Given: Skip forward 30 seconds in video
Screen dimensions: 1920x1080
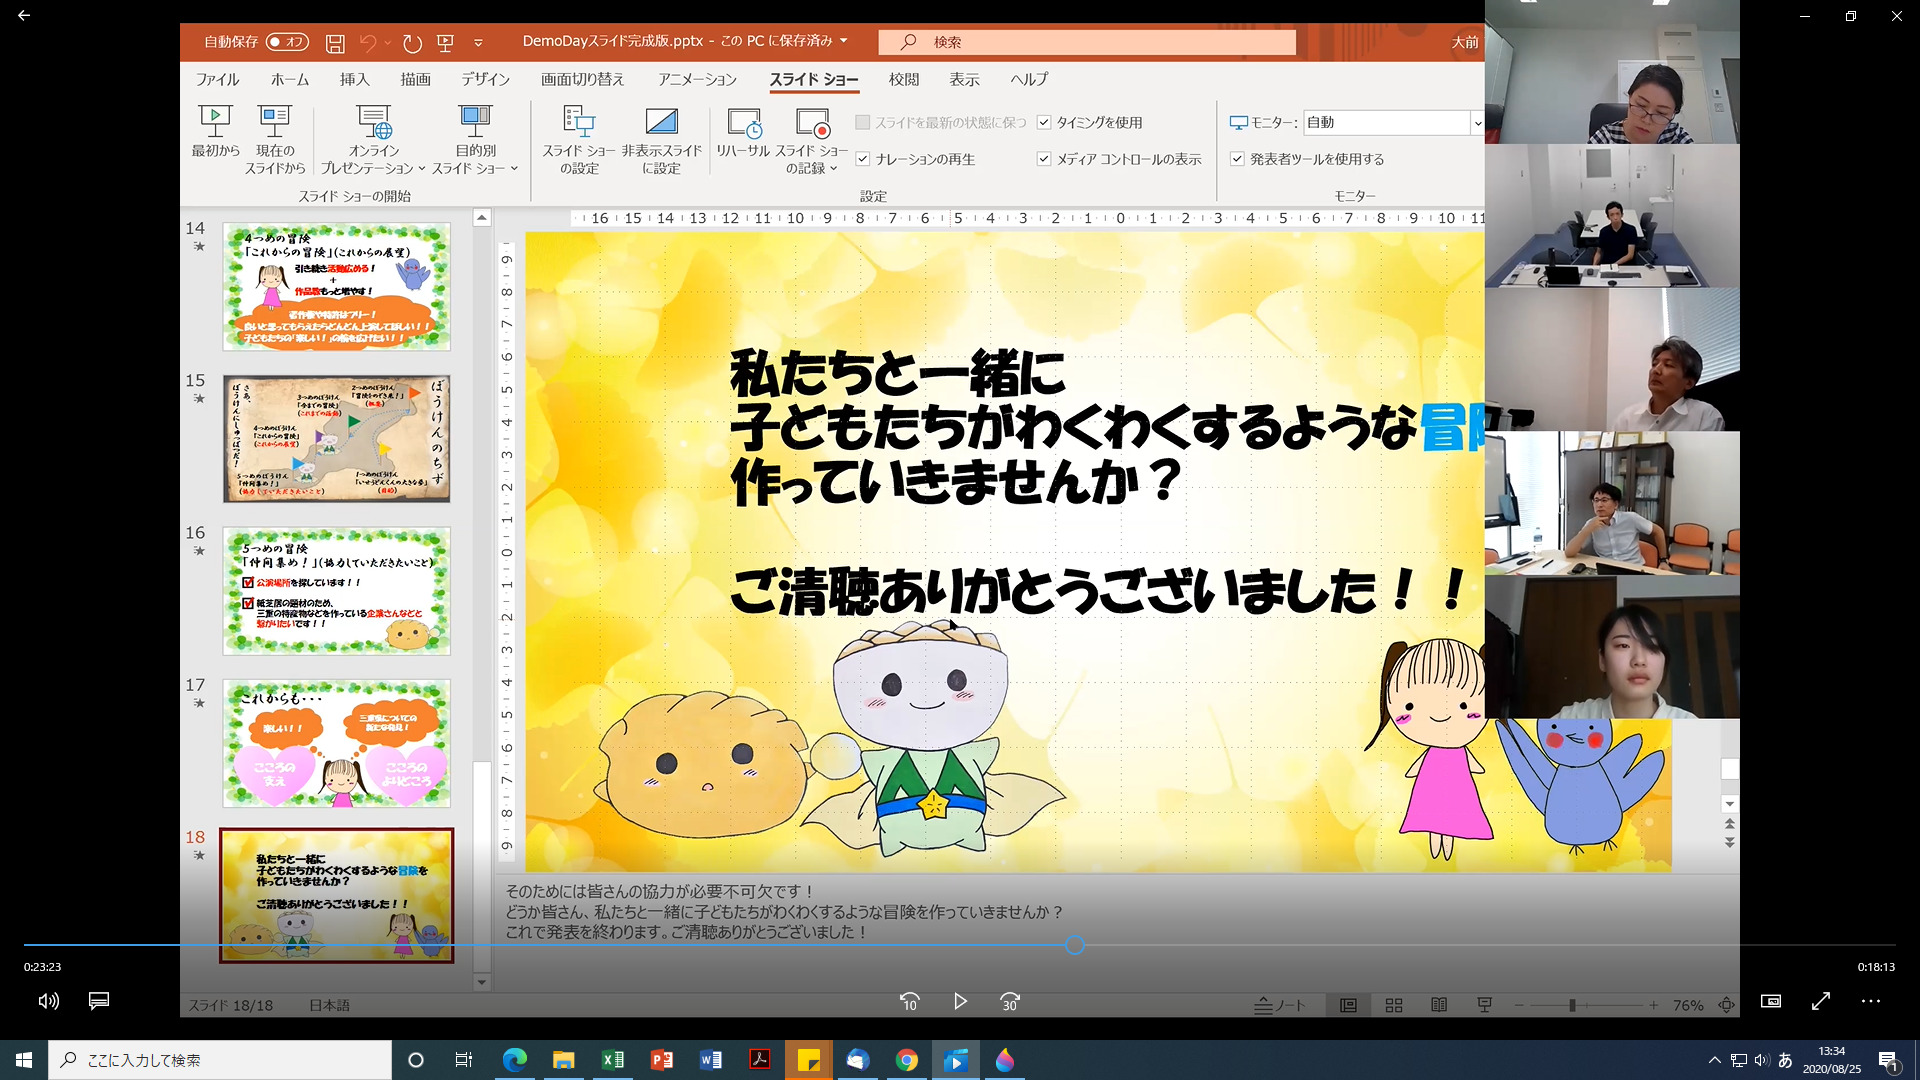Looking at the screenshot, I should click(1010, 1001).
